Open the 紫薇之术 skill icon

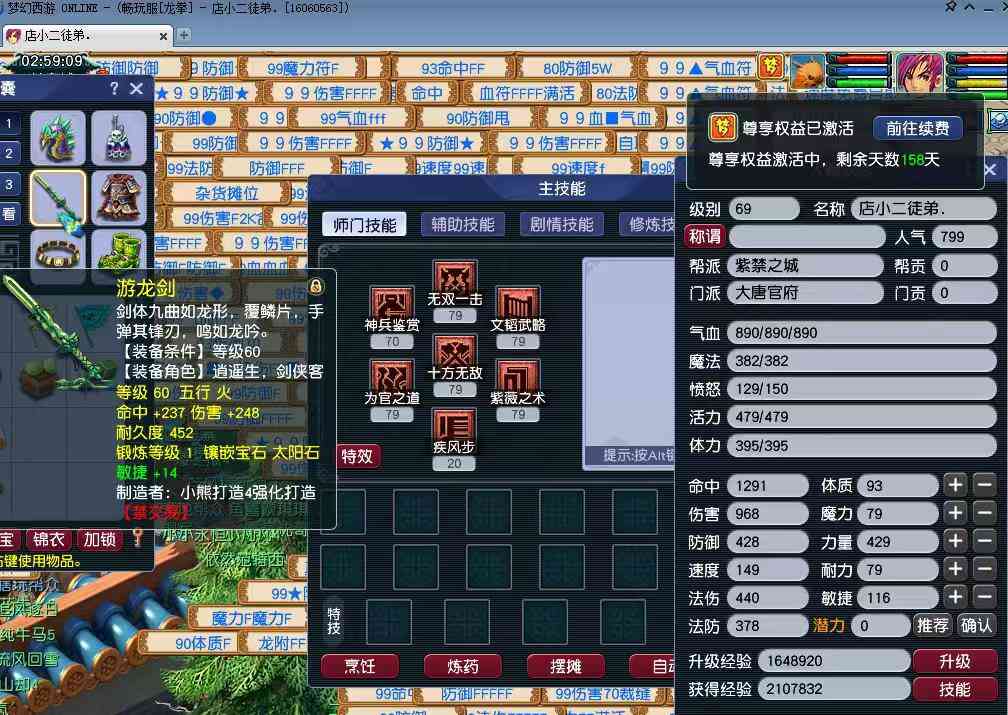click(518, 376)
